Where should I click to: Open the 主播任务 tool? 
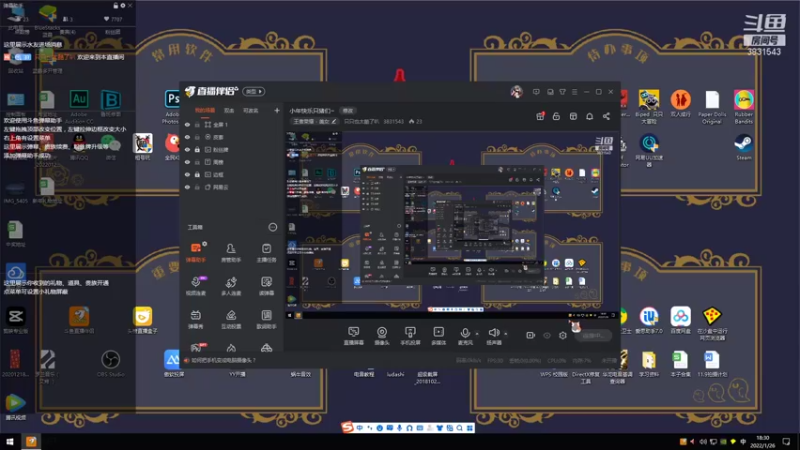pos(266,253)
